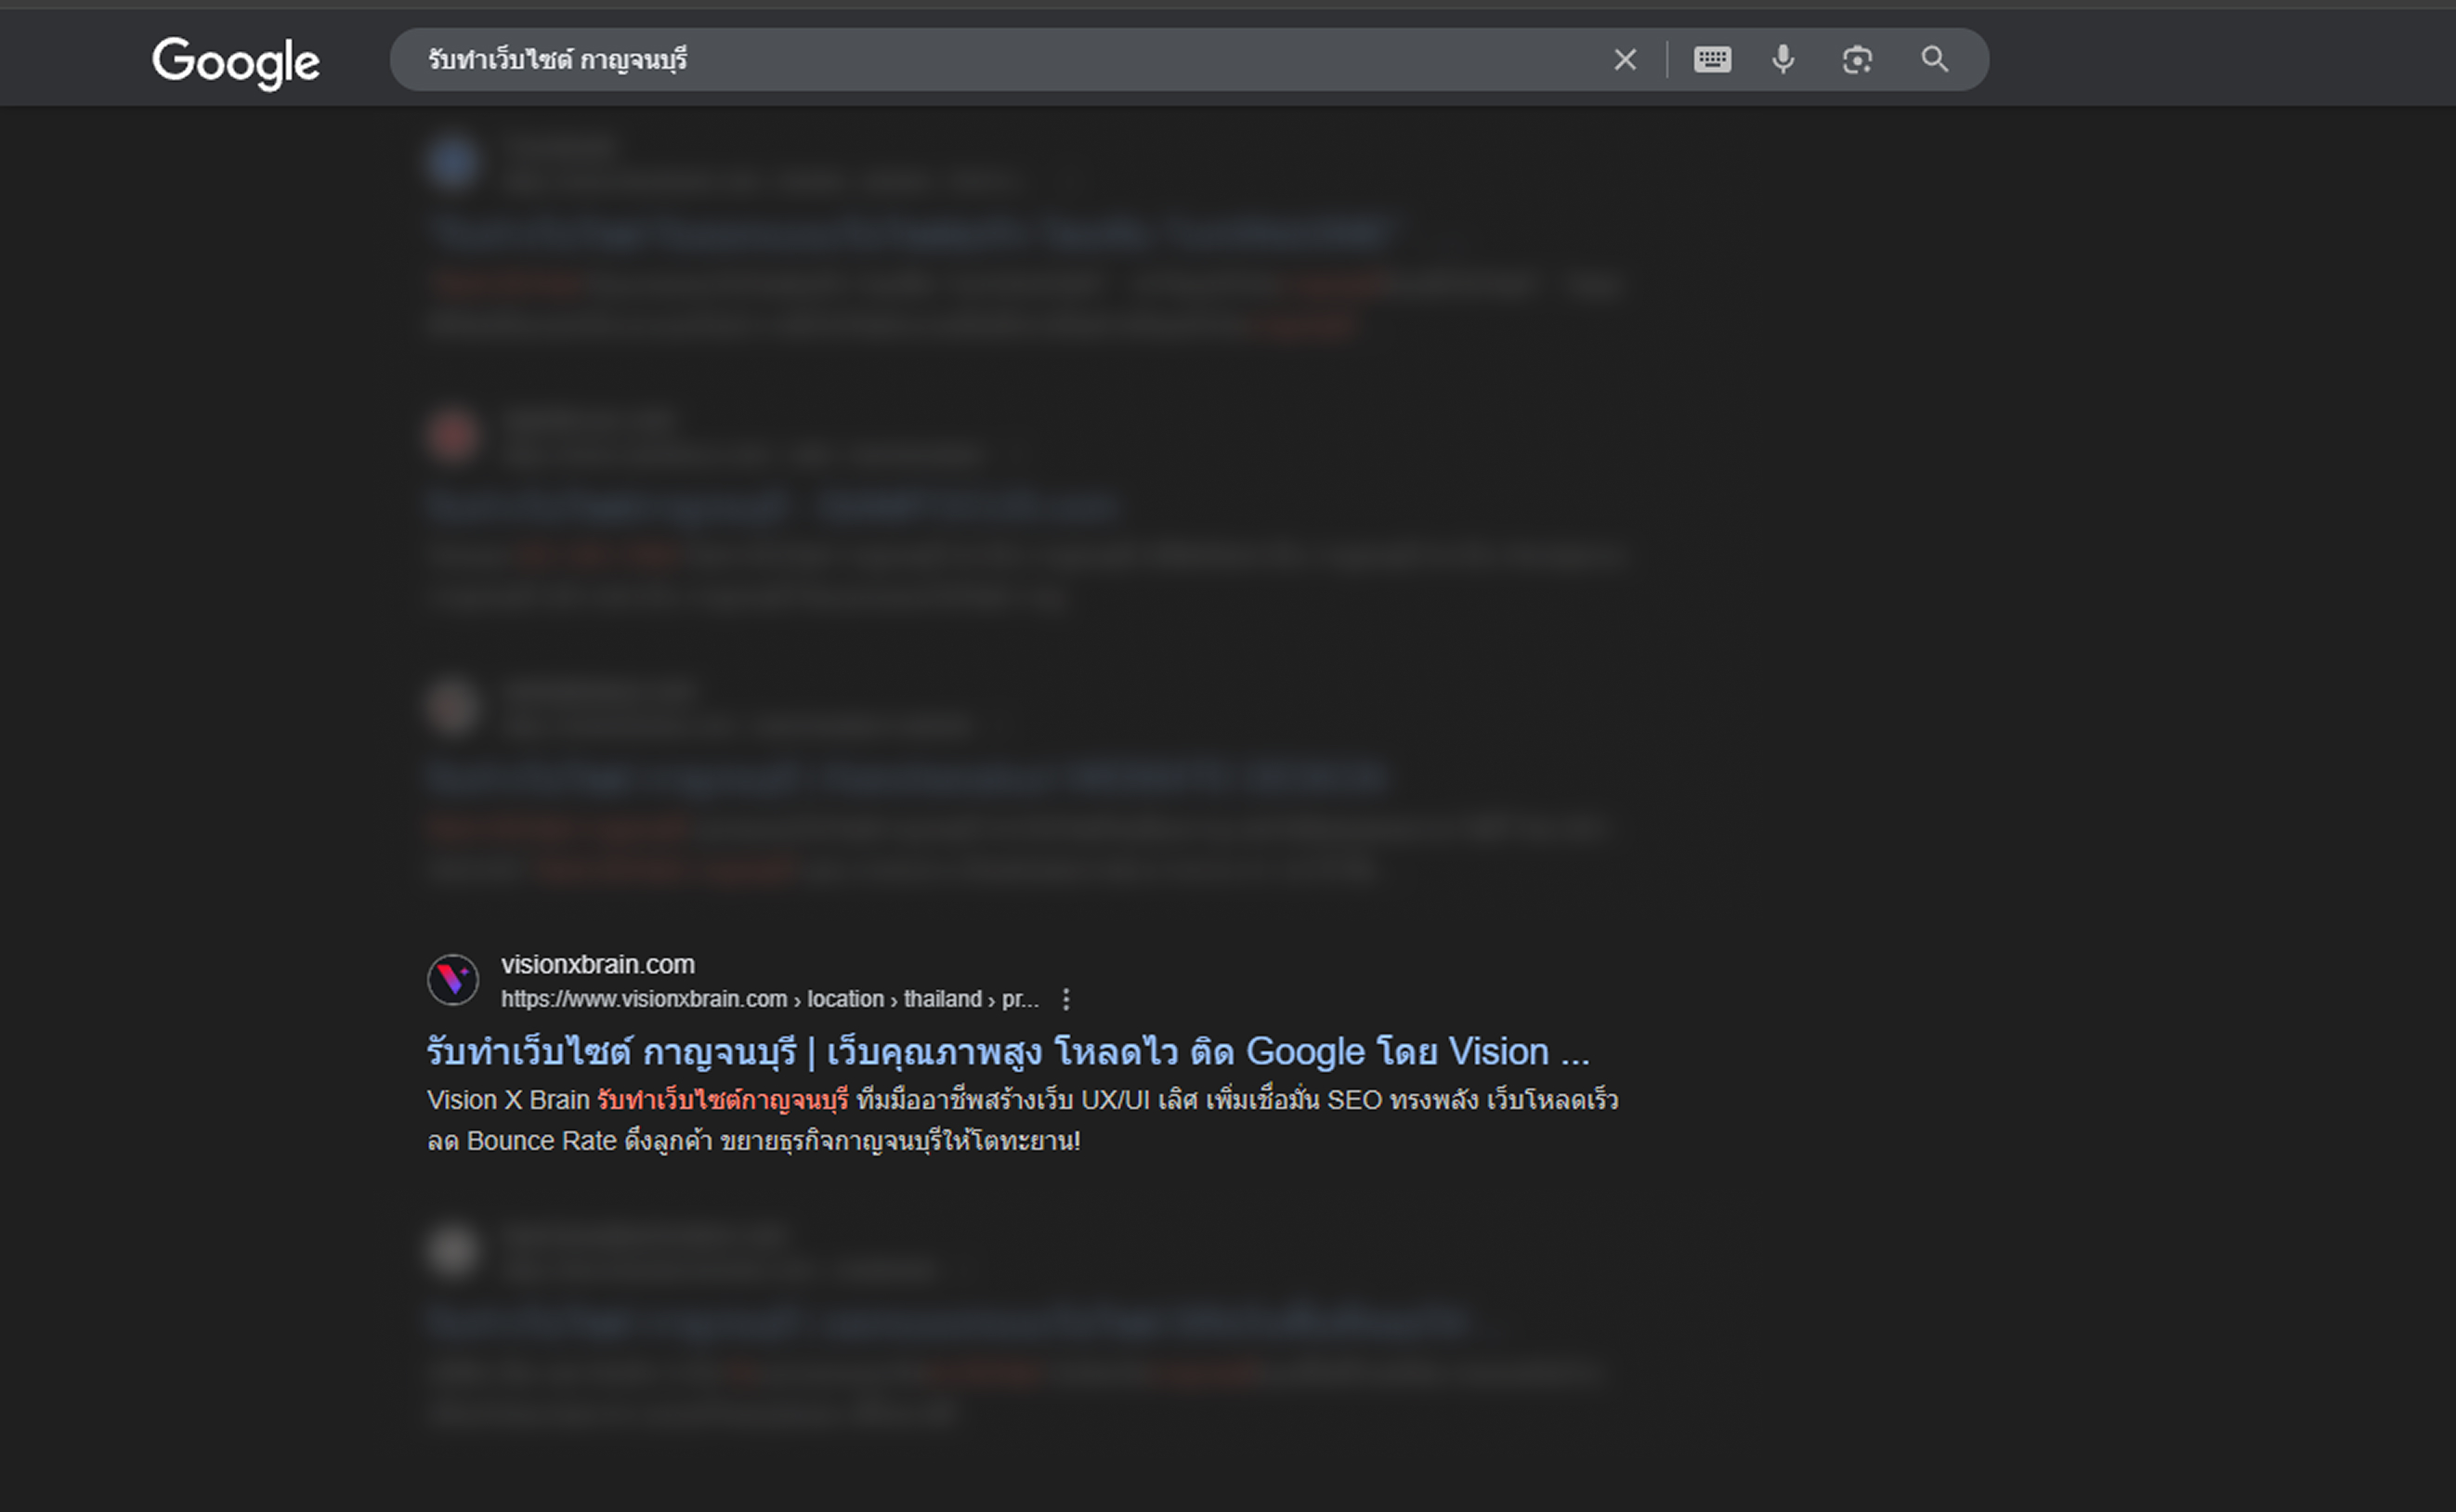Viewport: 2456px width, 1512px height.
Task: Click the snippet text starting with Vision X Brain
Action: coord(1022,1100)
